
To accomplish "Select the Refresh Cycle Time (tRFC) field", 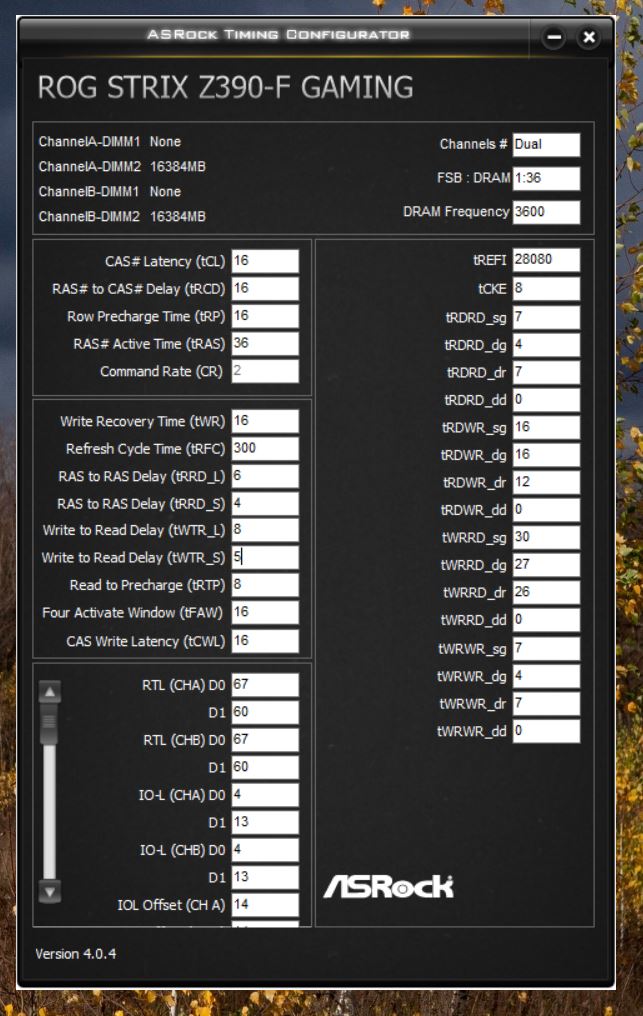I will coord(265,448).
